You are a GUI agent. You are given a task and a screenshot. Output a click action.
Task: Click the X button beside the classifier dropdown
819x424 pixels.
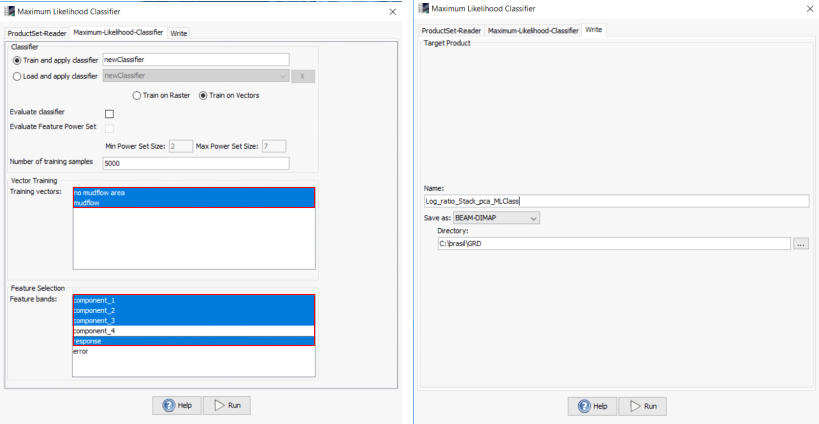(304, 76)
